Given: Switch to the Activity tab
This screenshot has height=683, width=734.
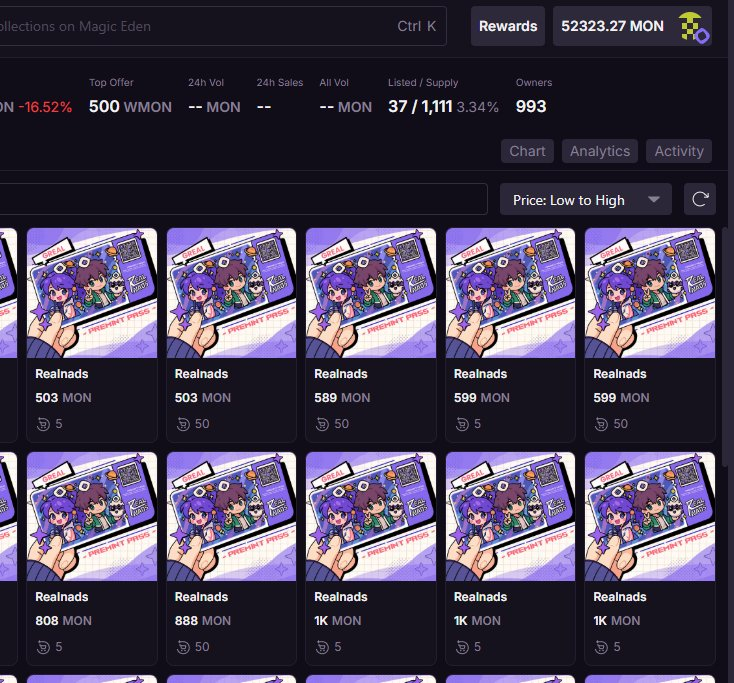Looking at the screenshot, I should coord(679,151).
